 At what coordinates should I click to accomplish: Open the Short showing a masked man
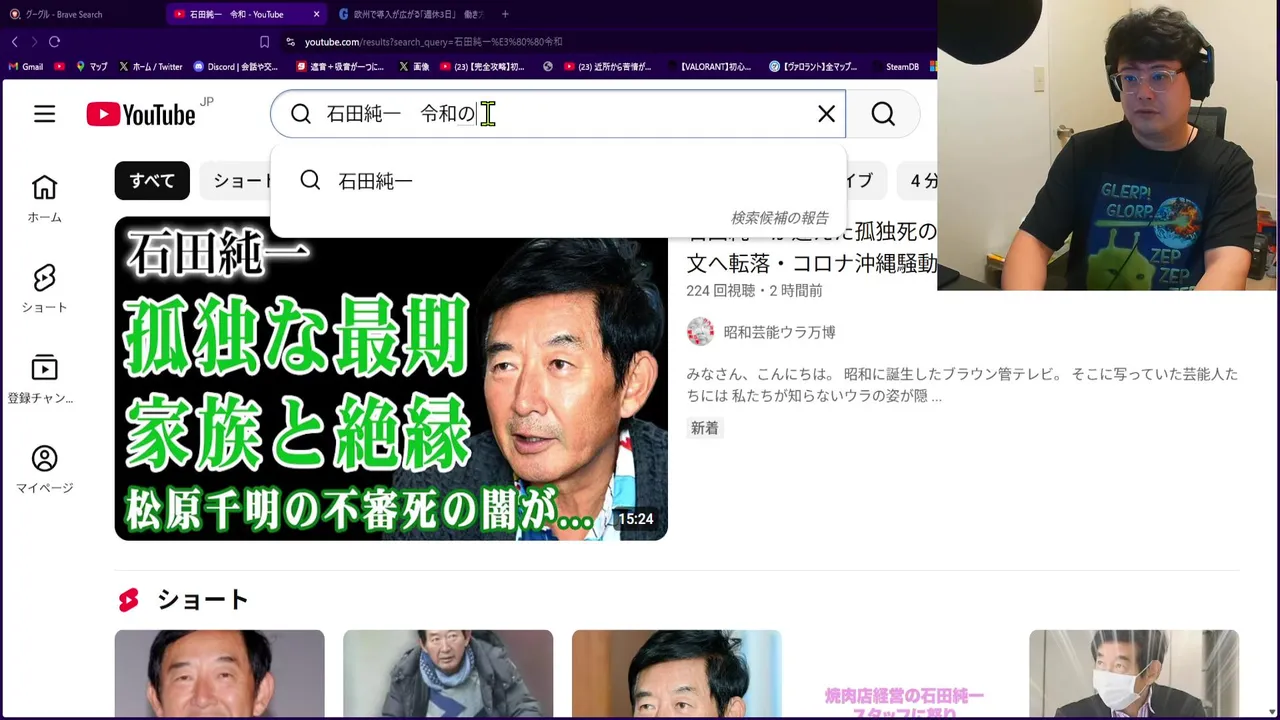pyautogui.click(x=1134, y=675)
